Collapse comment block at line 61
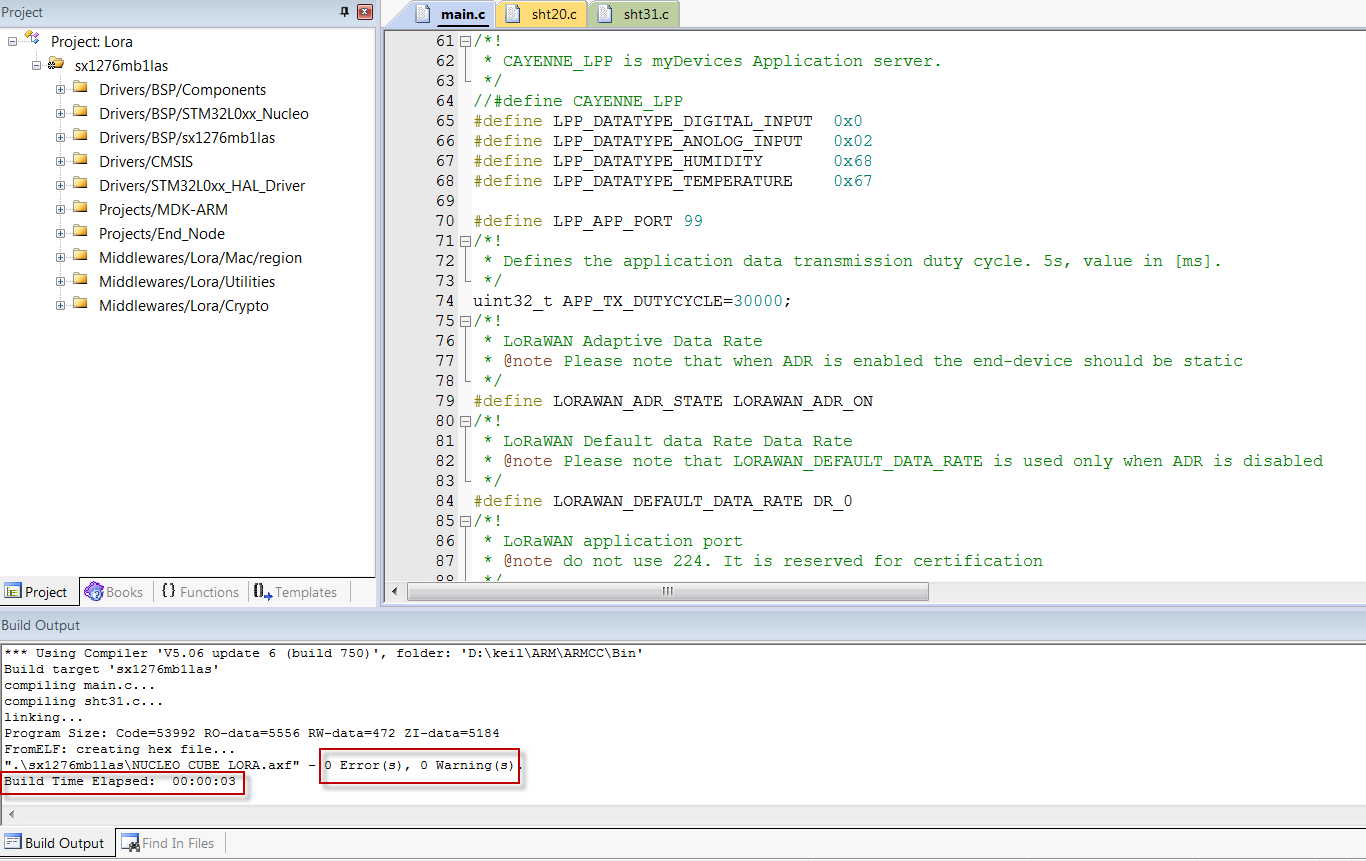The width and height of the screenshot is (1366, 861). click(x=465, y=41)
